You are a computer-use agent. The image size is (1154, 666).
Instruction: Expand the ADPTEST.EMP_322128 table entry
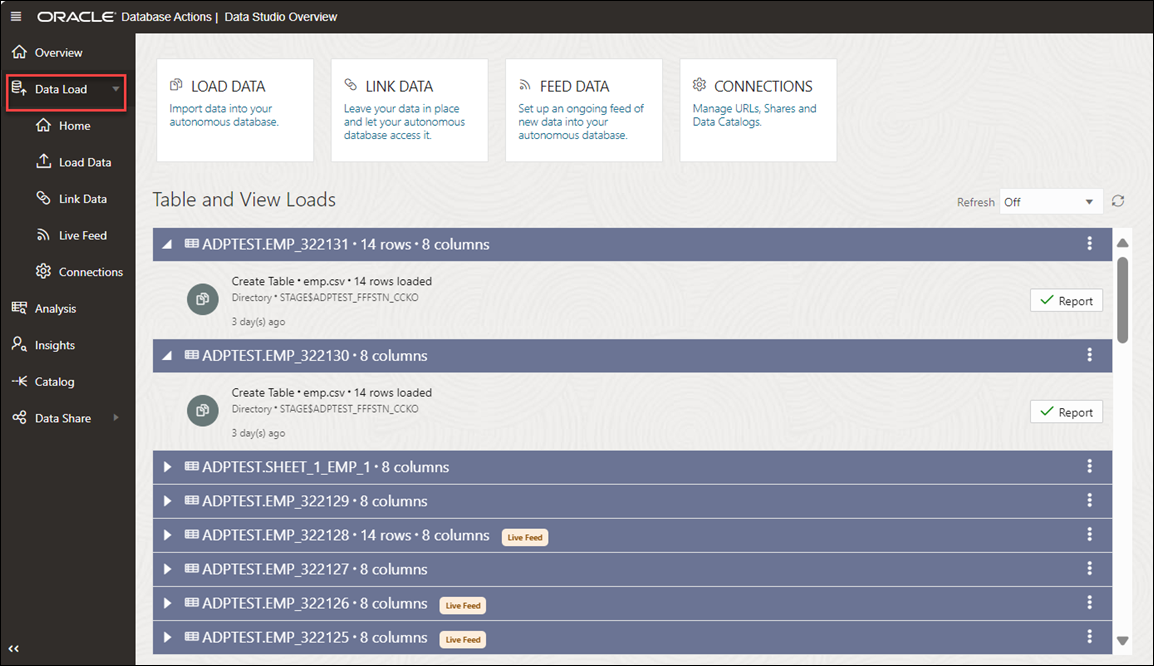click(167, 535)
